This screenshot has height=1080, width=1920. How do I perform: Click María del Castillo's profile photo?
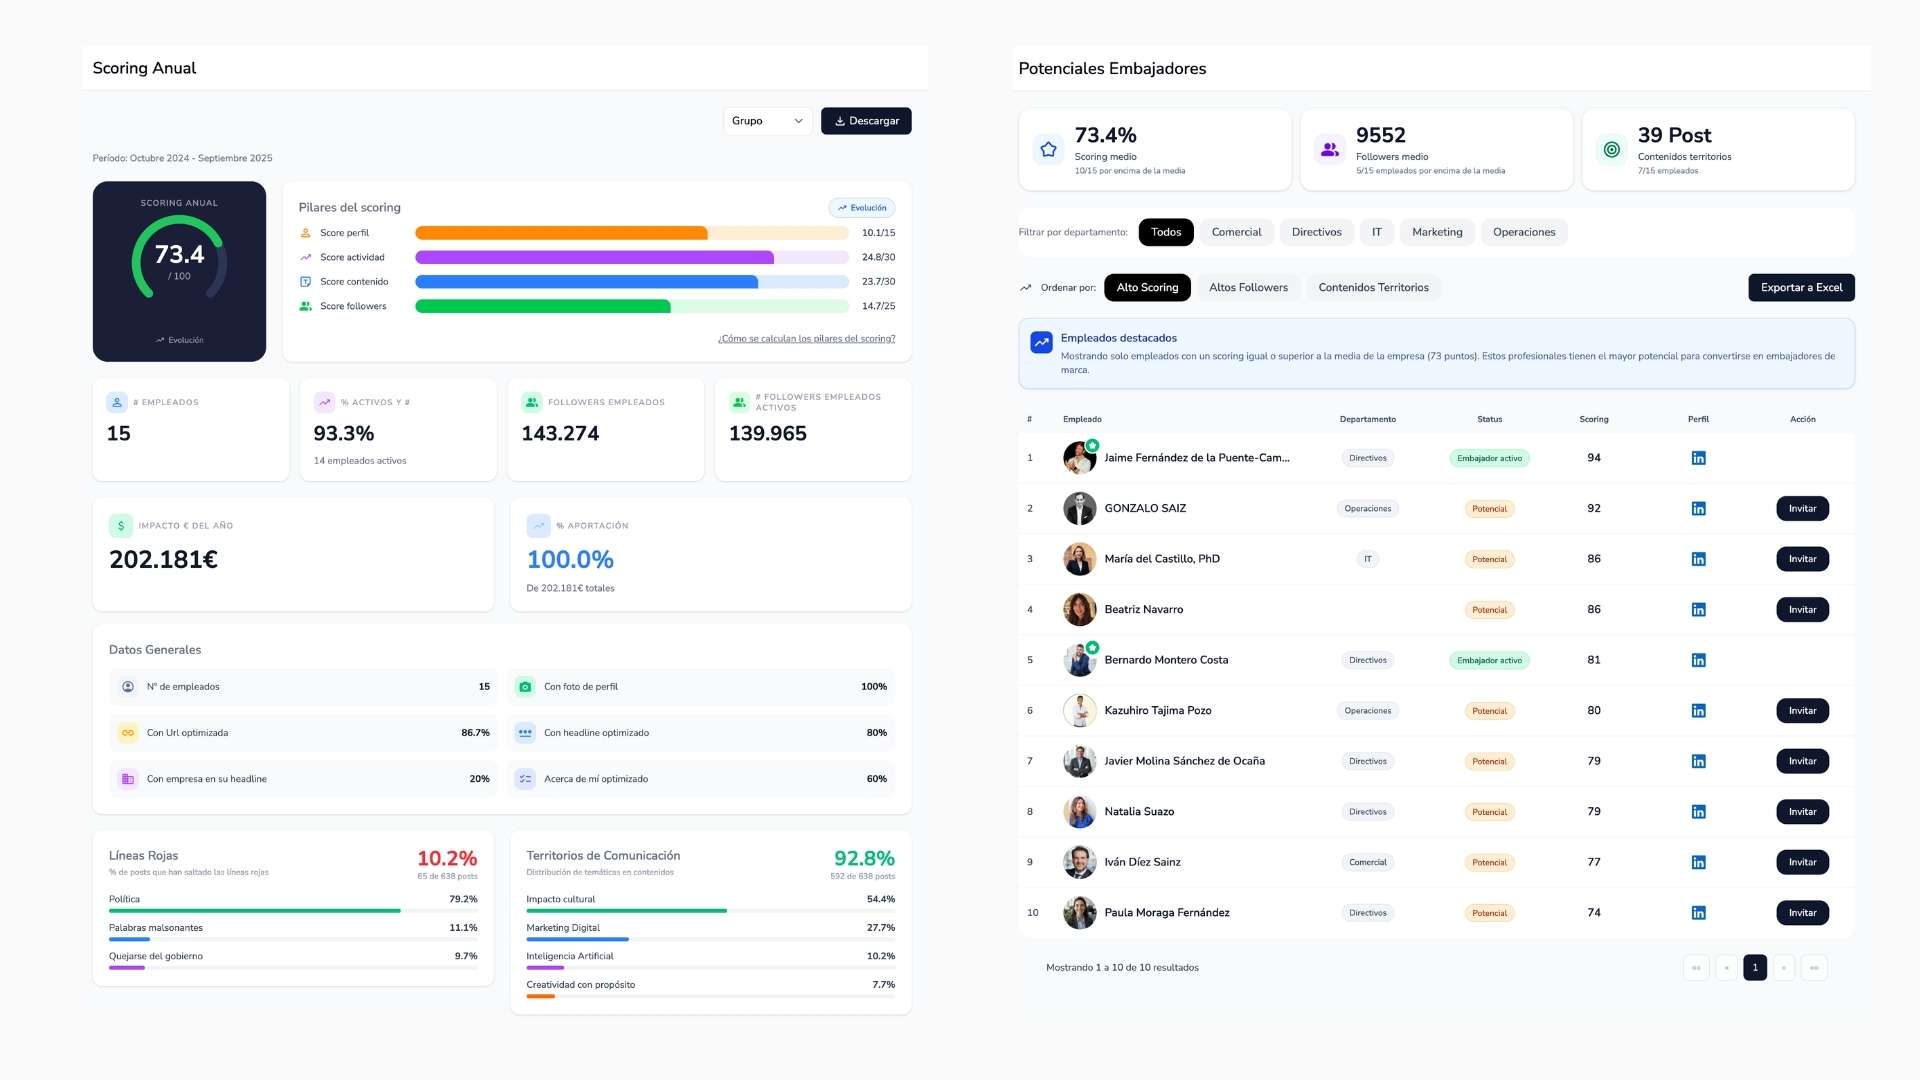point(1079,559)
